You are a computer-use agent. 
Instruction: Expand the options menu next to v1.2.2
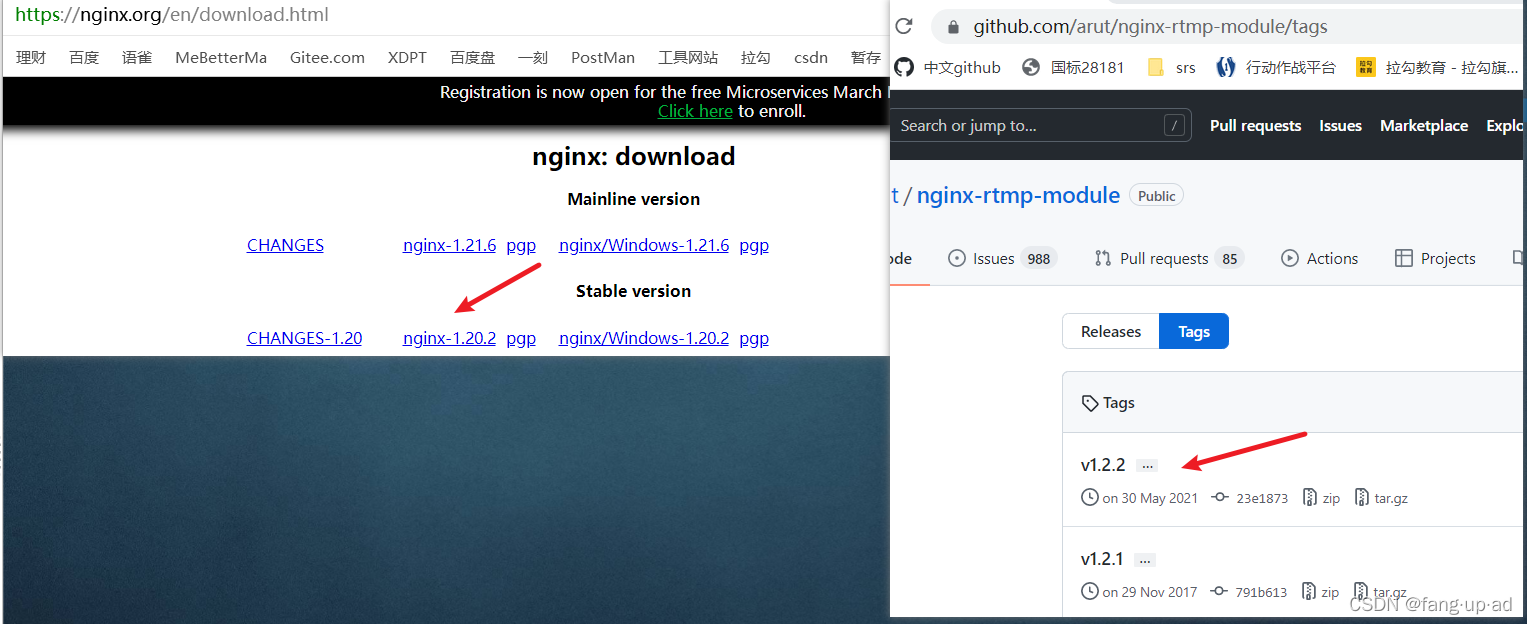[x=1146, y=464]
